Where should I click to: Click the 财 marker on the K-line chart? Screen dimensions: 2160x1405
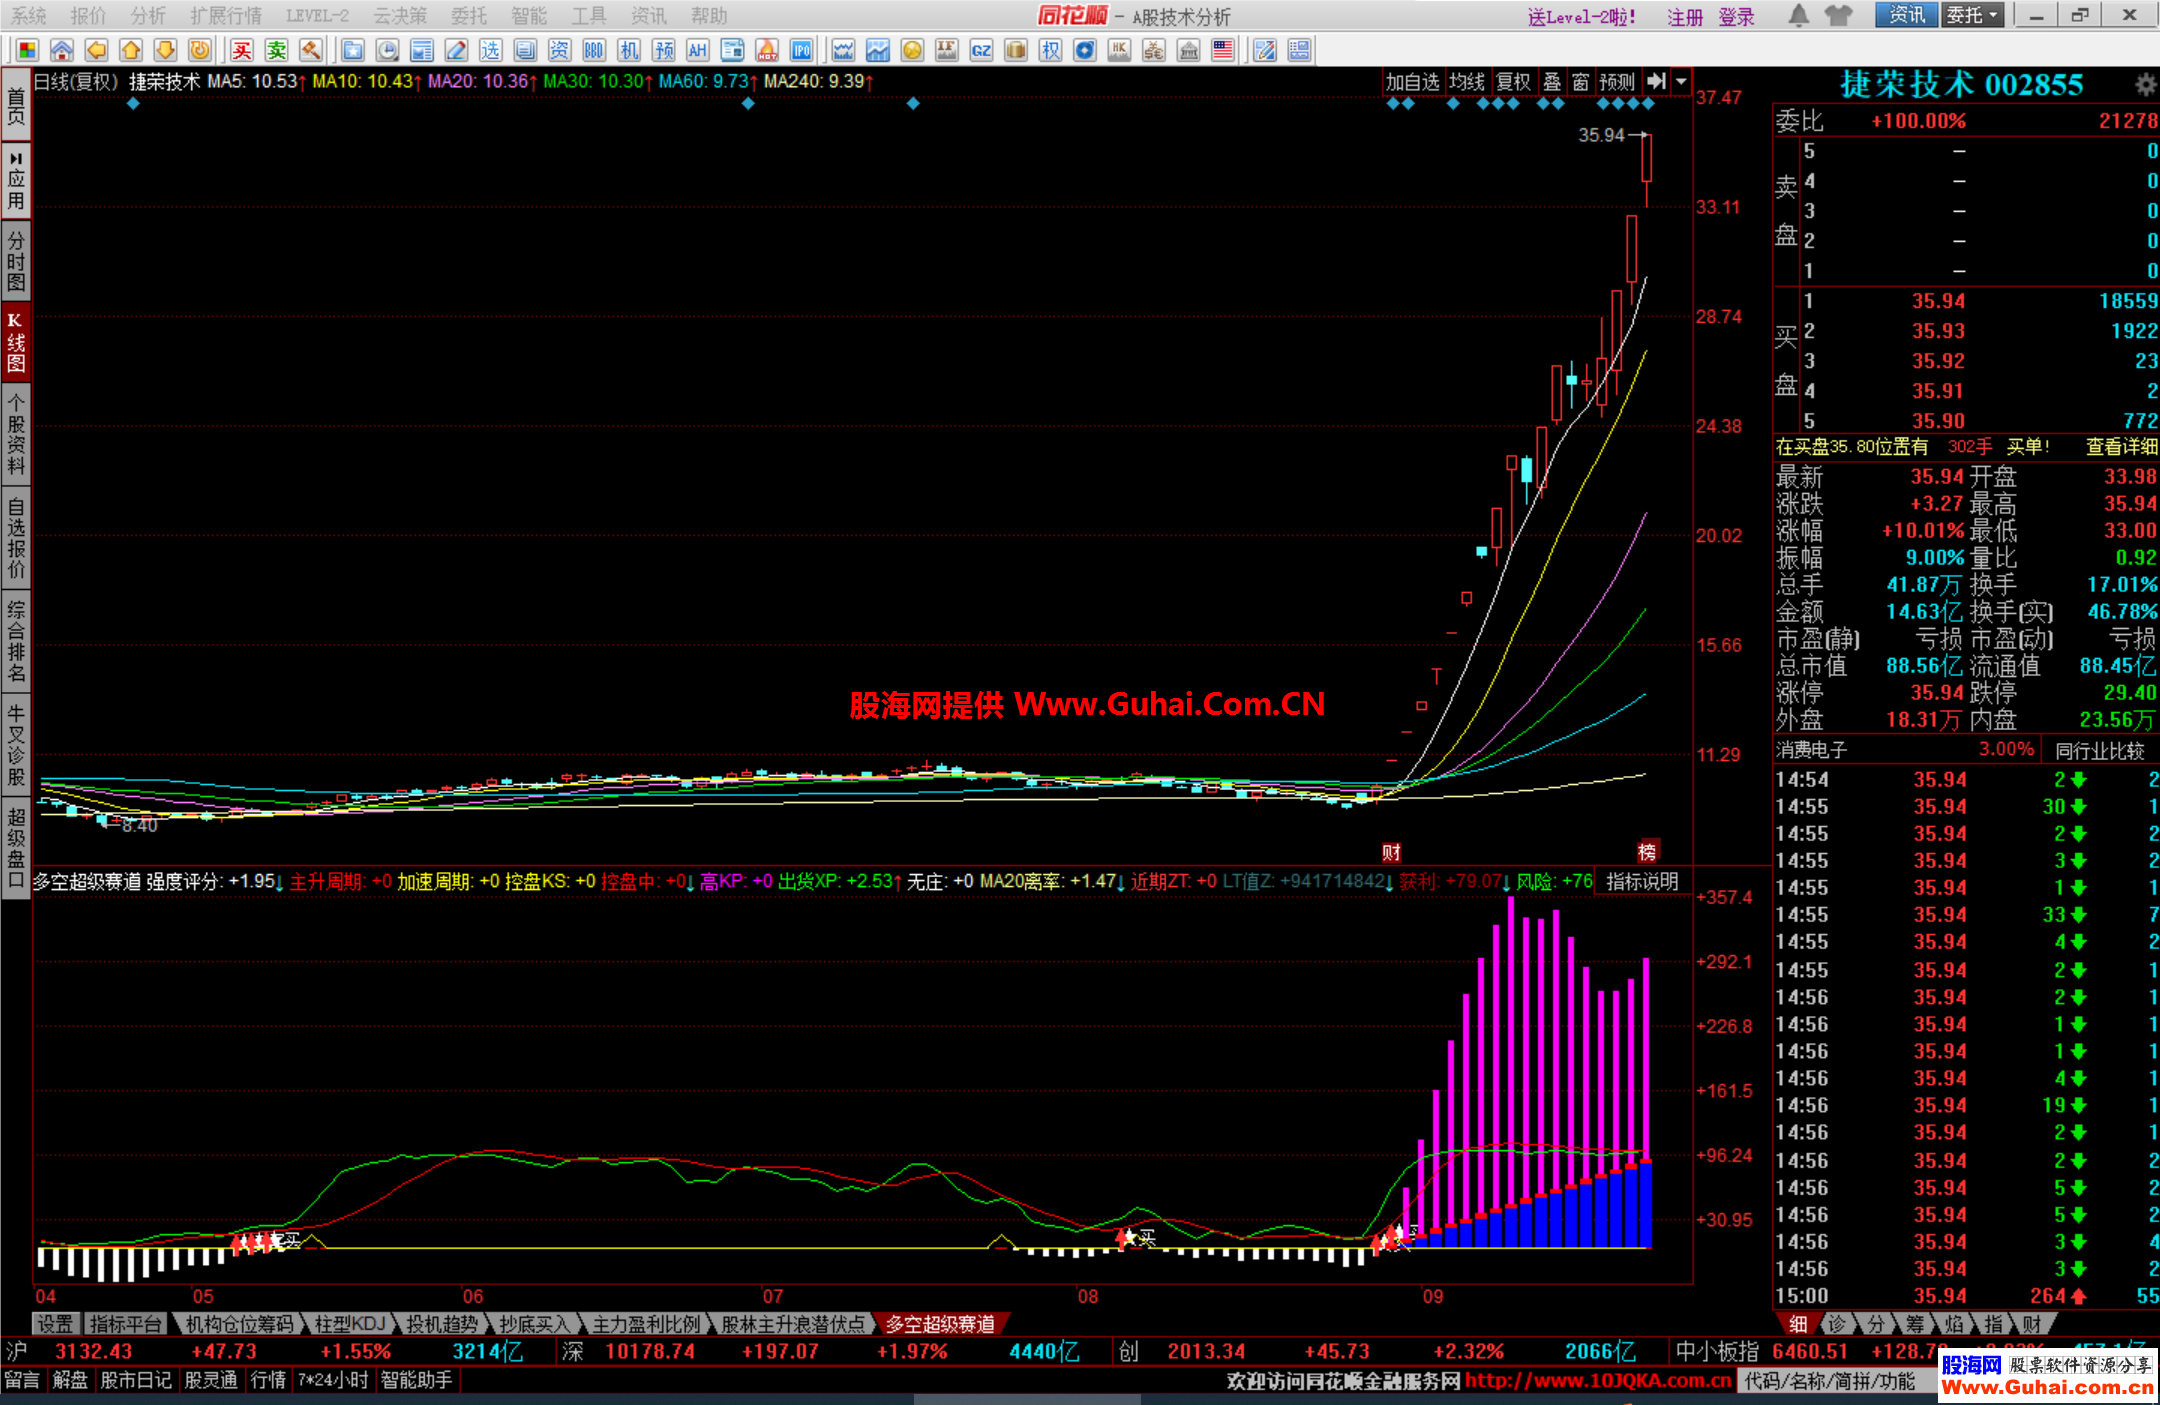1391,852
